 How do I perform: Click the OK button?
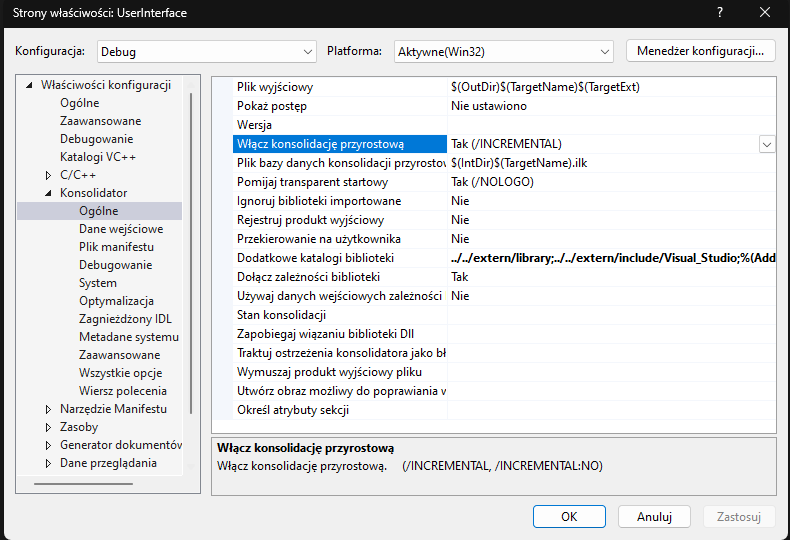click(569, 517)
